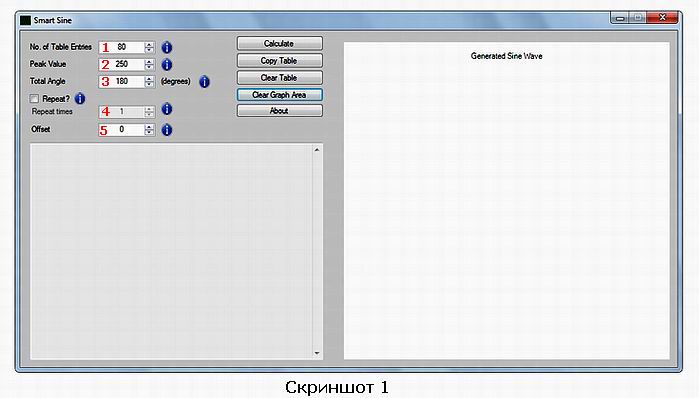
Task: Increase No. of Table Entries with up arrow
Action: [x=149, y=44]
